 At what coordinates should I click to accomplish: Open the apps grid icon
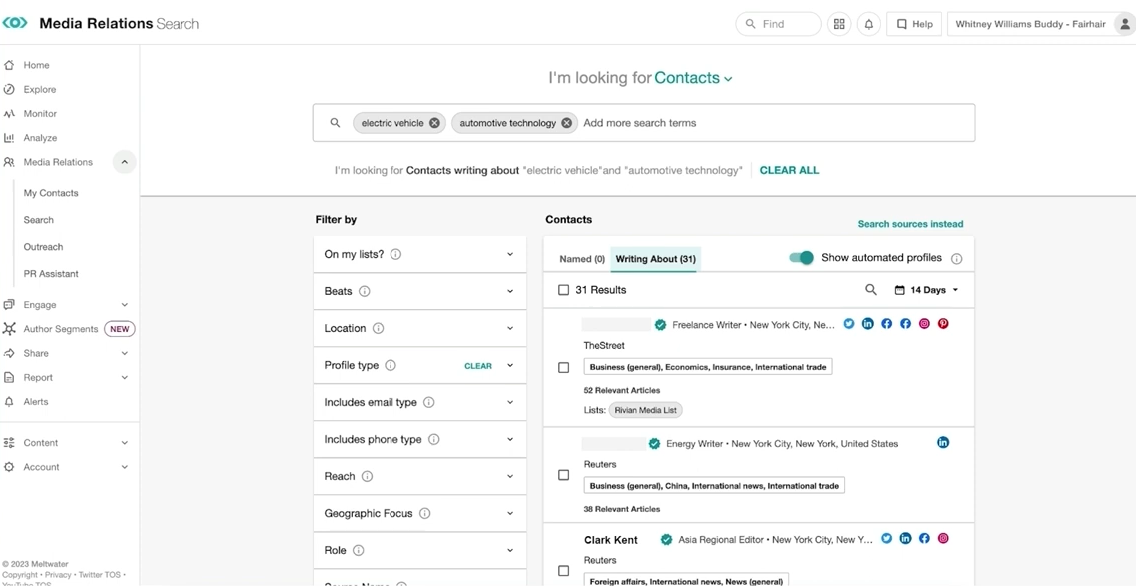tap(839, 24)
